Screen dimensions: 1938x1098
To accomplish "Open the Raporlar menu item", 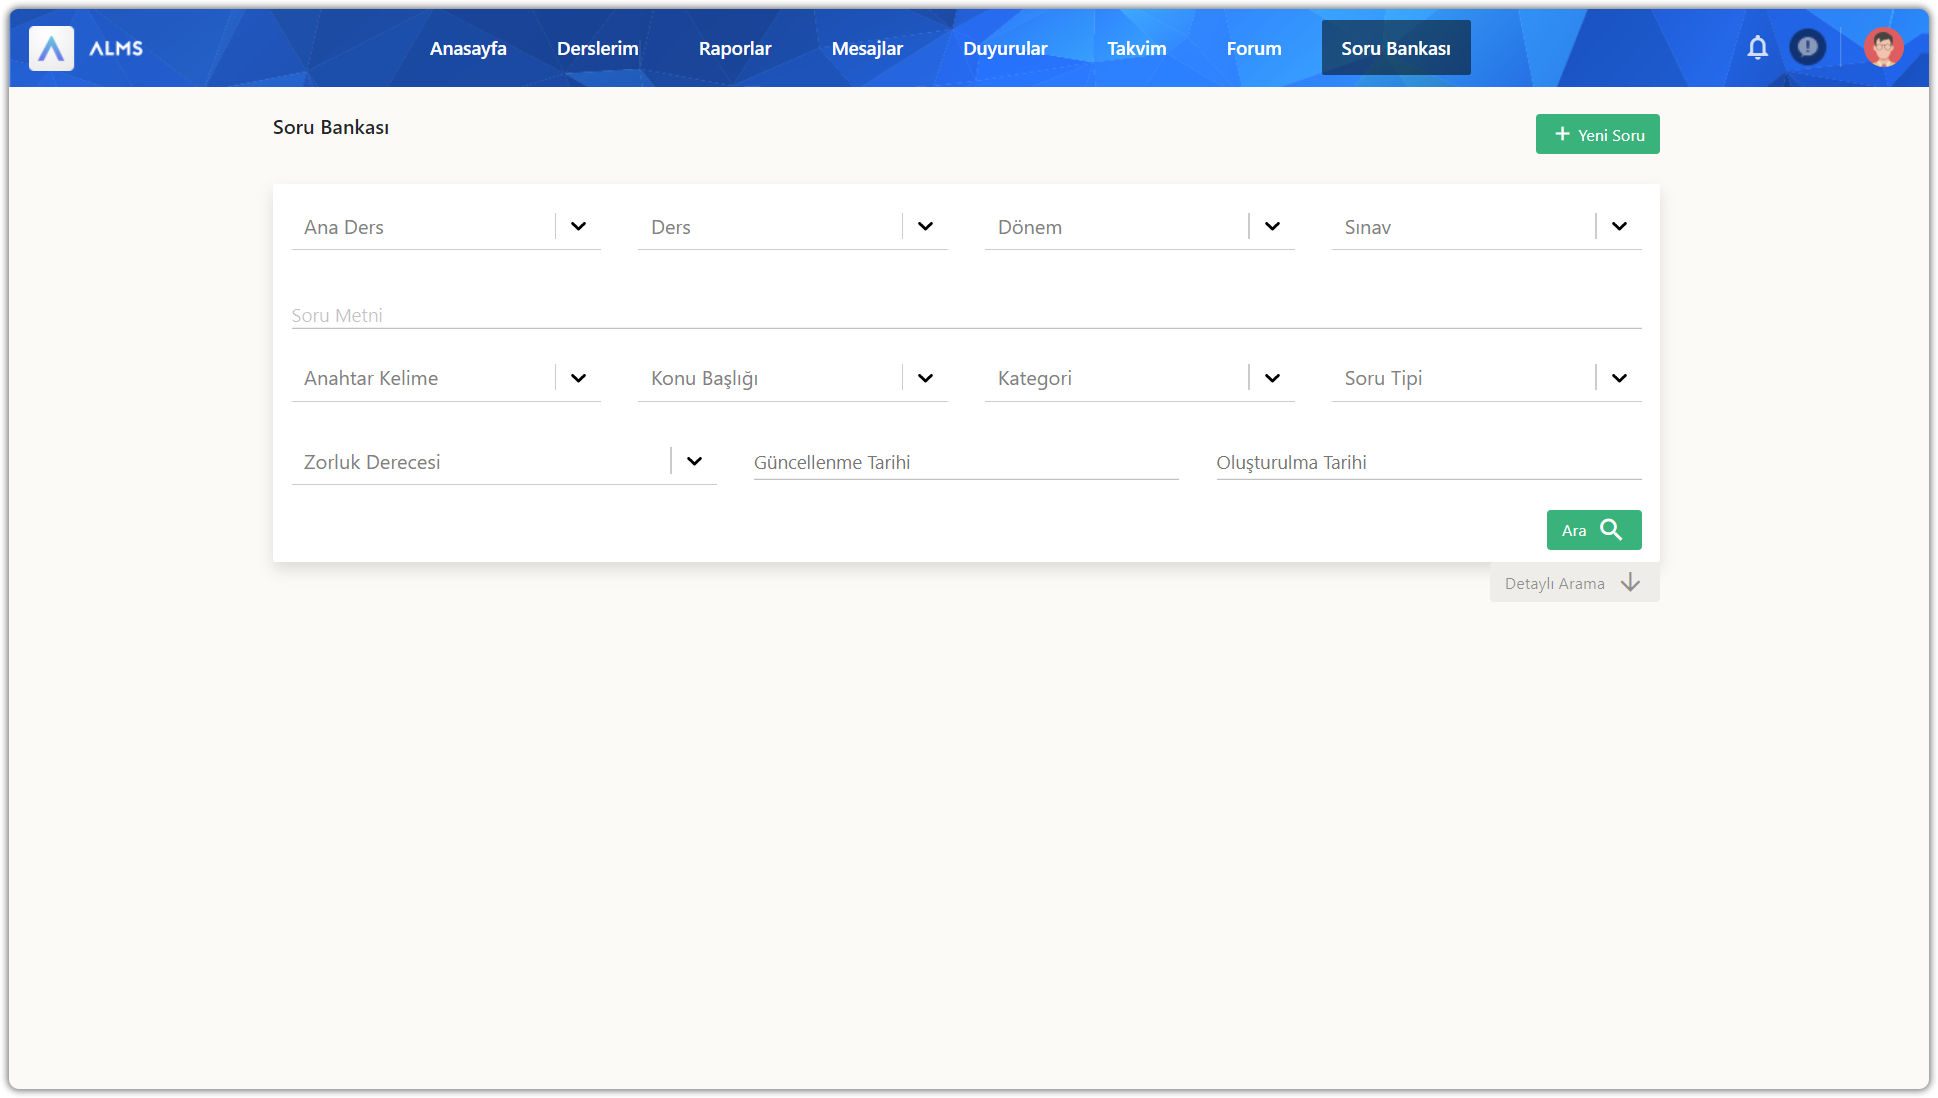I will click(x=735, y=48).
